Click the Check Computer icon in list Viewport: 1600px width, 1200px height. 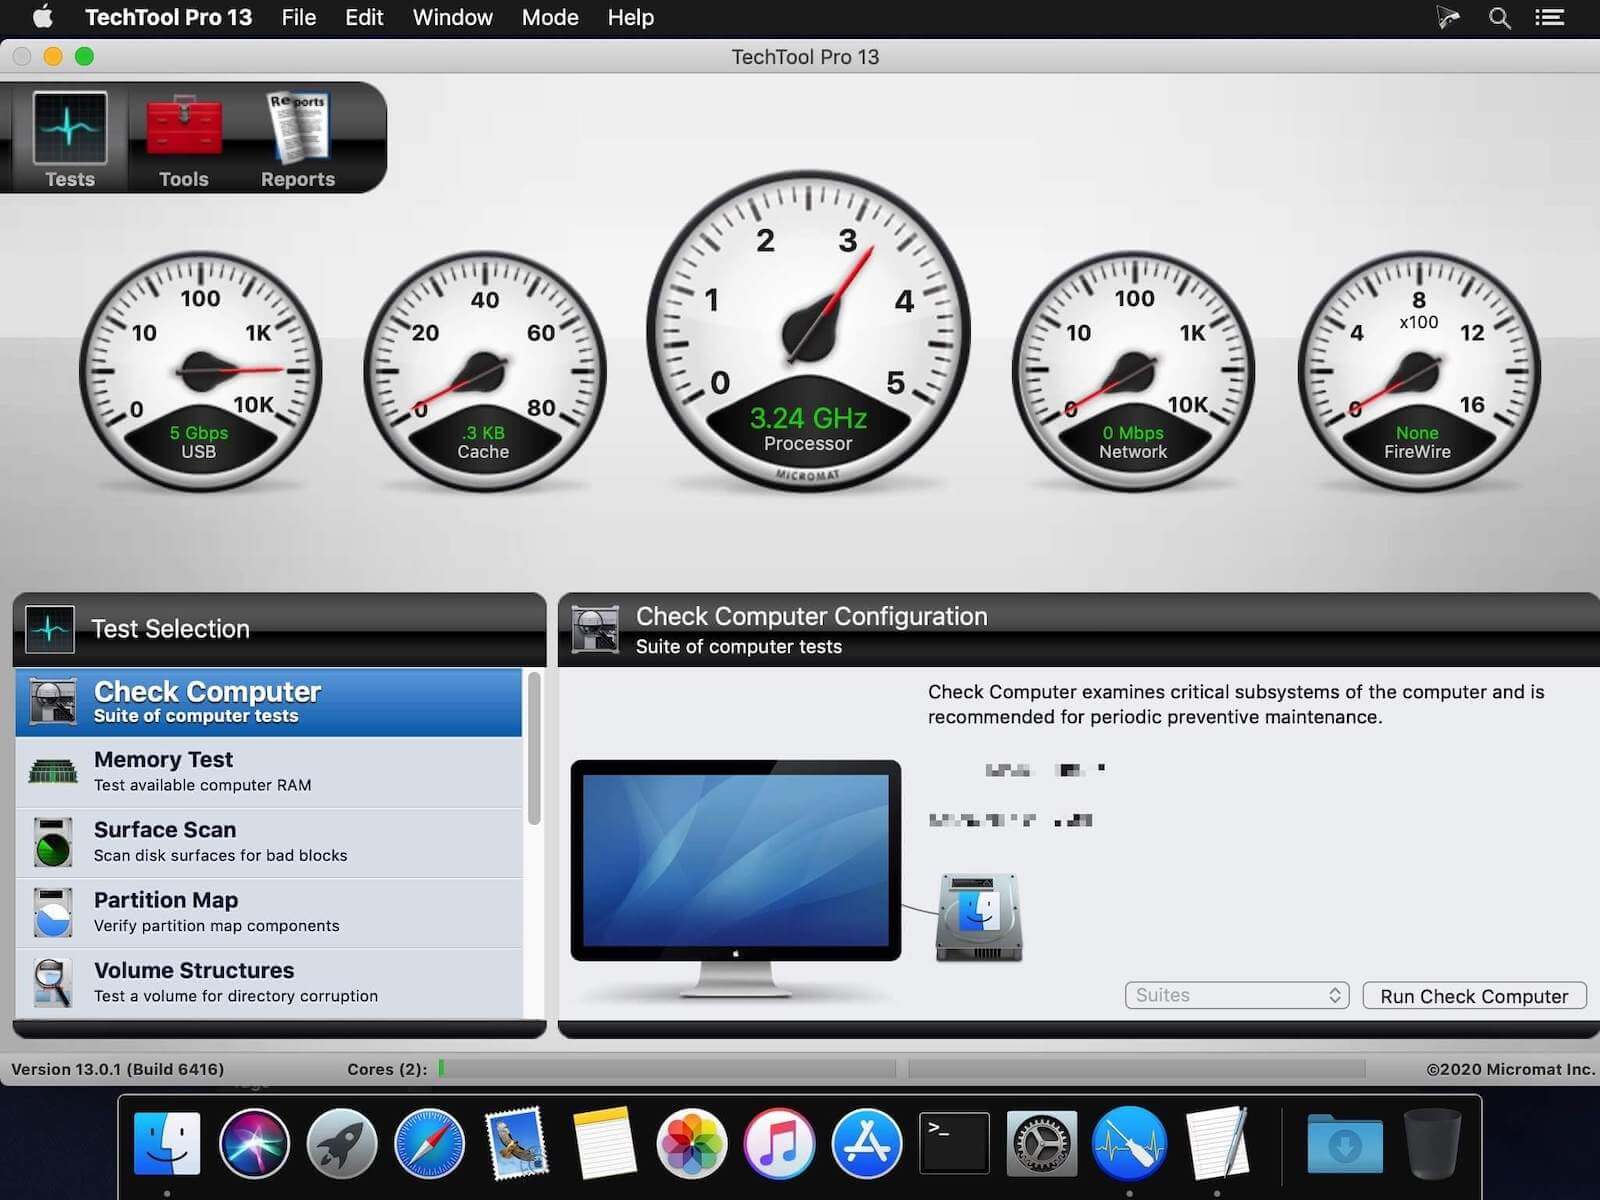pyautogui.click(x=53, y=701)
